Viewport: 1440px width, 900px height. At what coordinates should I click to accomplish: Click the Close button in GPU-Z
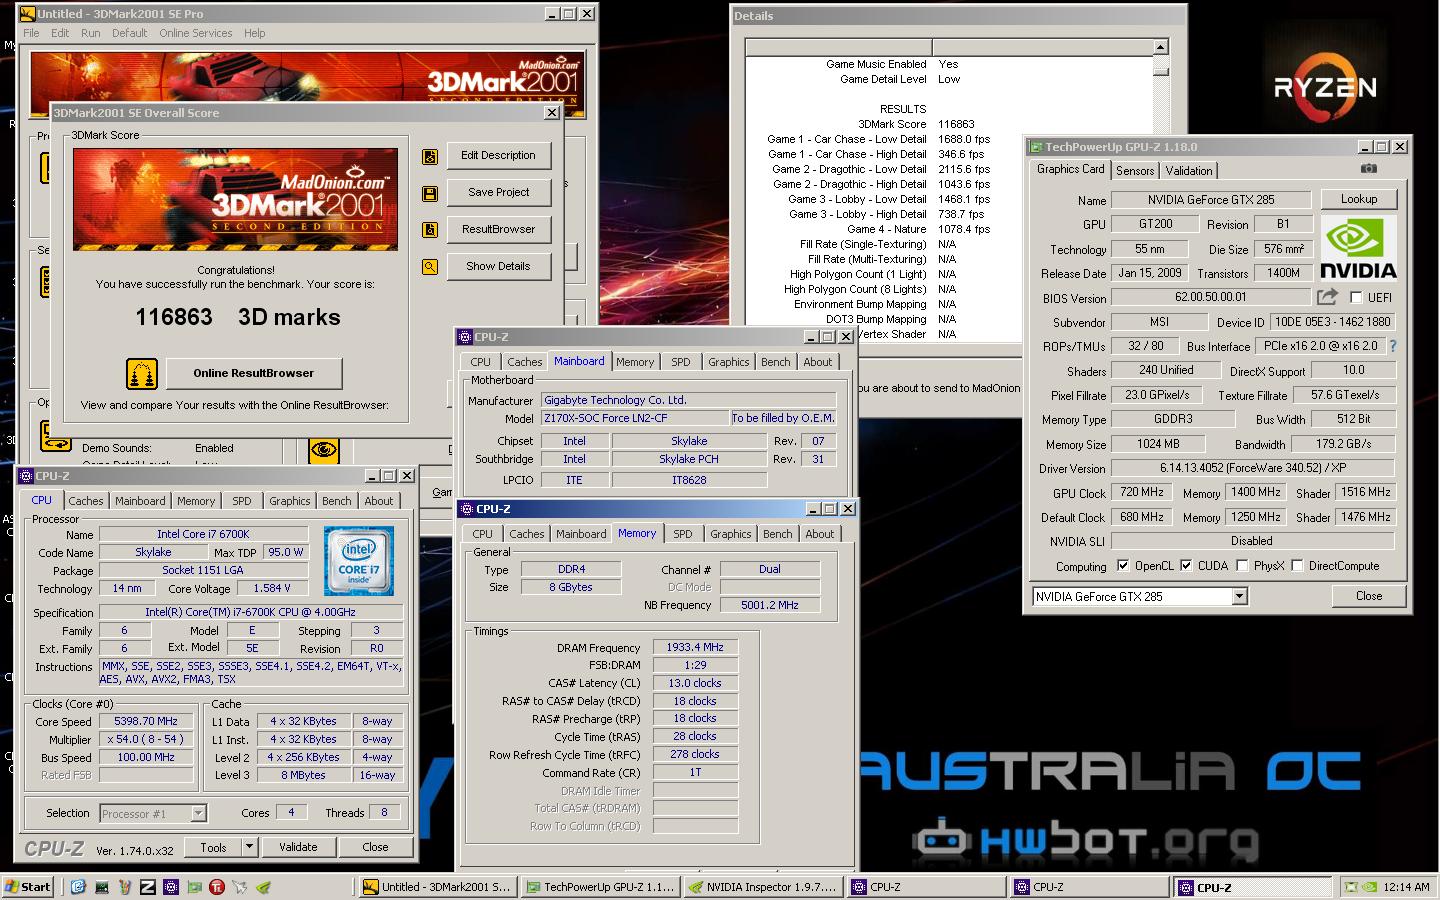pyautogui.click(x=1368, y=596)
